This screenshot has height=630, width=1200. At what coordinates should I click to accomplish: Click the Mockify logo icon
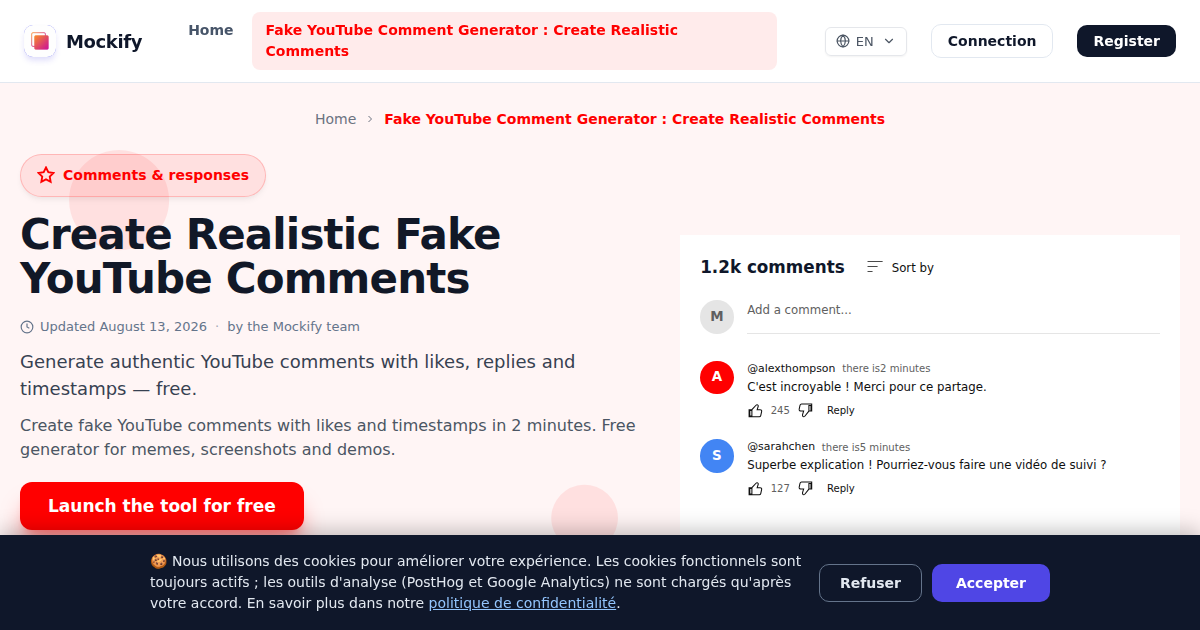(40, 41)
